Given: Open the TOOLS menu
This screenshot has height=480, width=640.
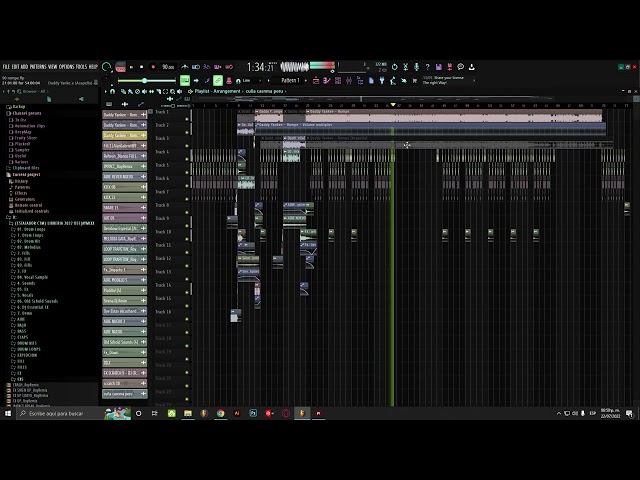Looking at the screenshot, I should (81, 67).
